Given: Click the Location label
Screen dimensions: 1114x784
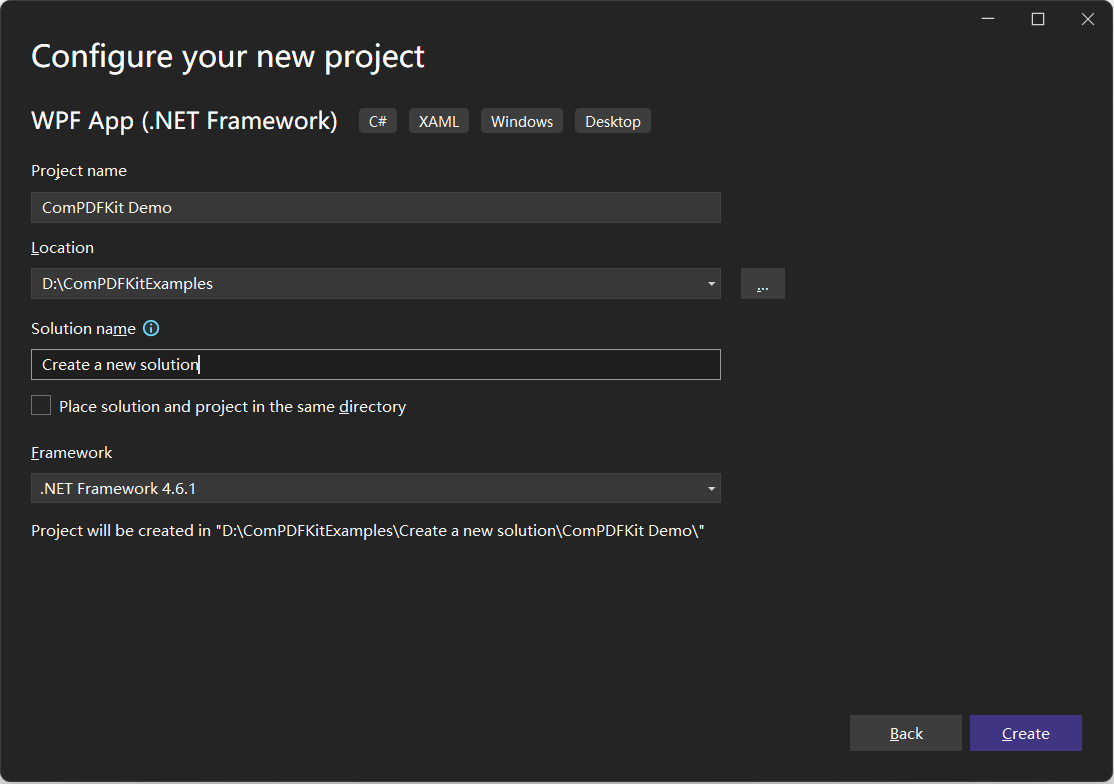Looking at the screenshot, I should pyautogui.click(x=63, y=247).
